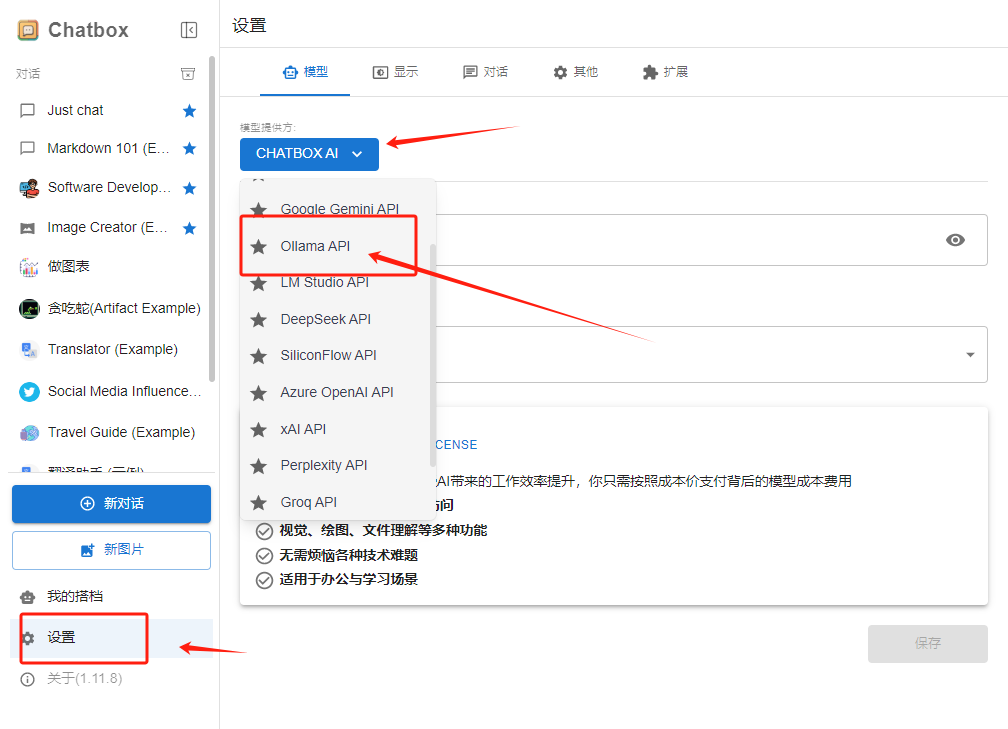Open the Software Developer conversation

pos(110,188)
